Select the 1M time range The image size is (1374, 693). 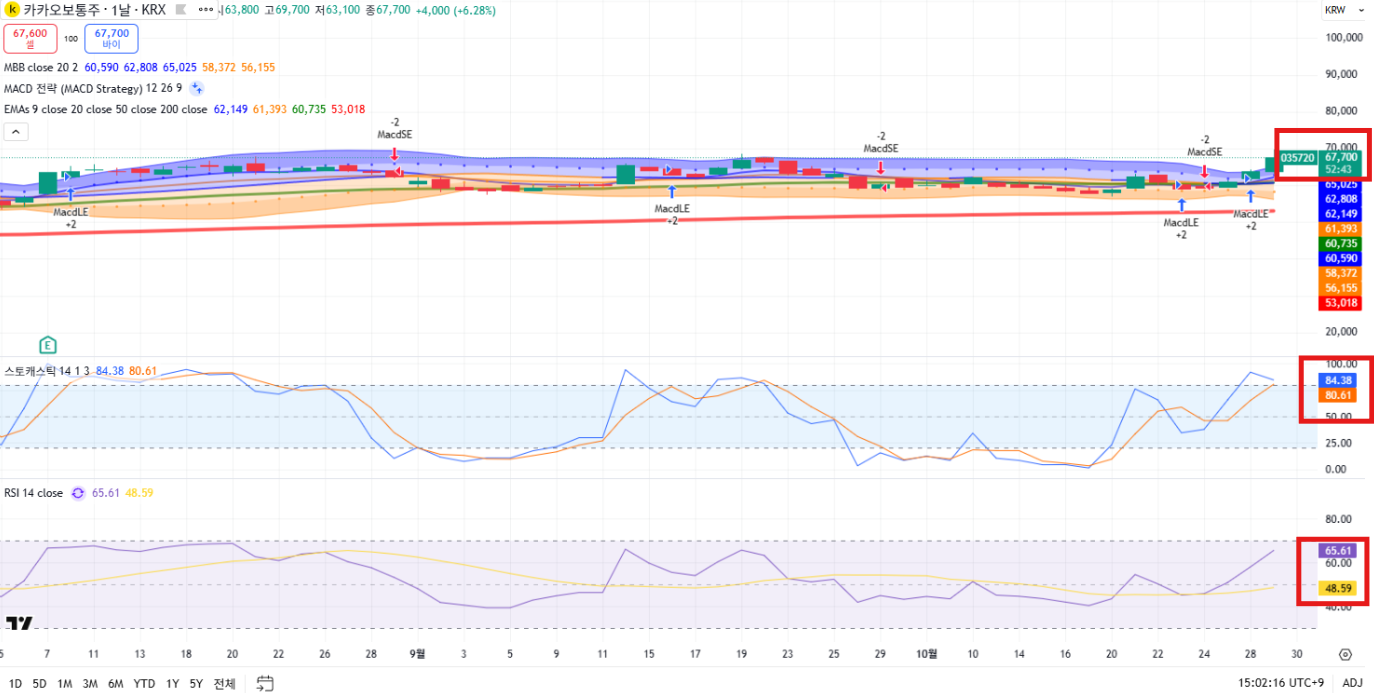[x=64, y=684]
